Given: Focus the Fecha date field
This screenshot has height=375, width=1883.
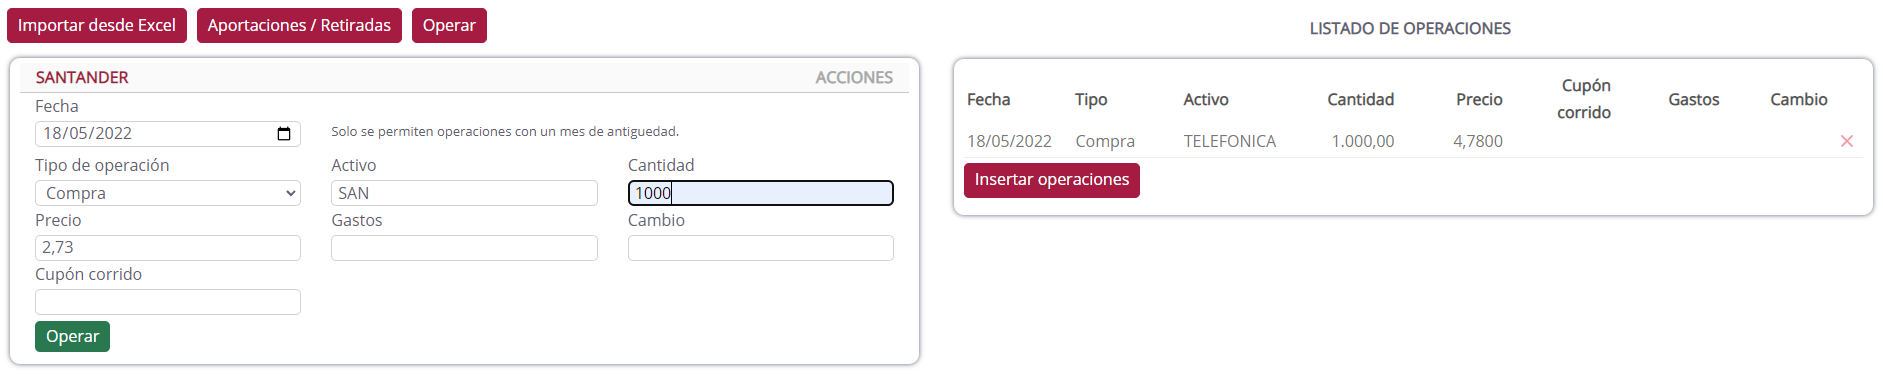Looking at the screenshot, I should click(168, 134).
